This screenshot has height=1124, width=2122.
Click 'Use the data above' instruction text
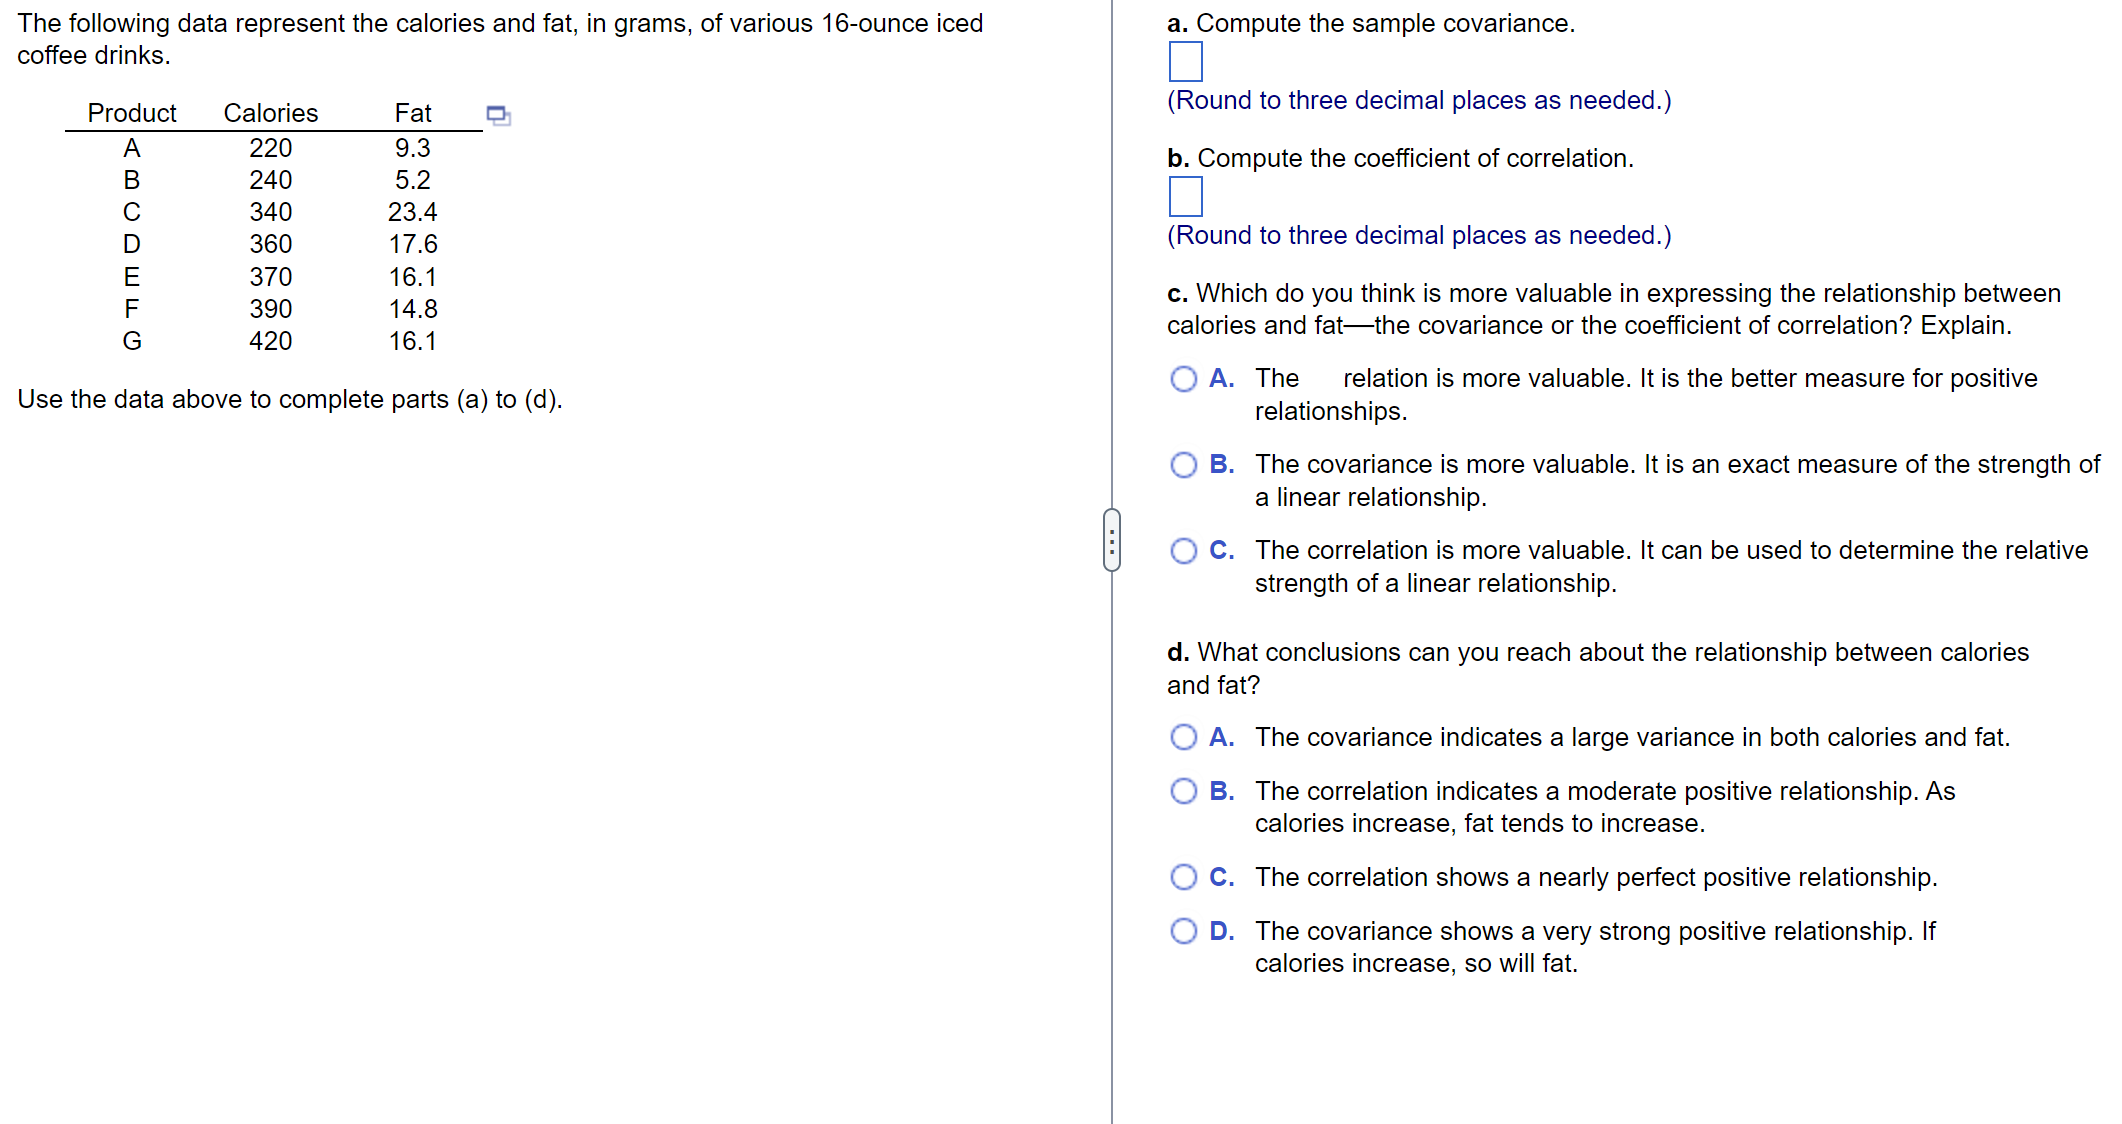pyautogui.click(x=290, y=400)
